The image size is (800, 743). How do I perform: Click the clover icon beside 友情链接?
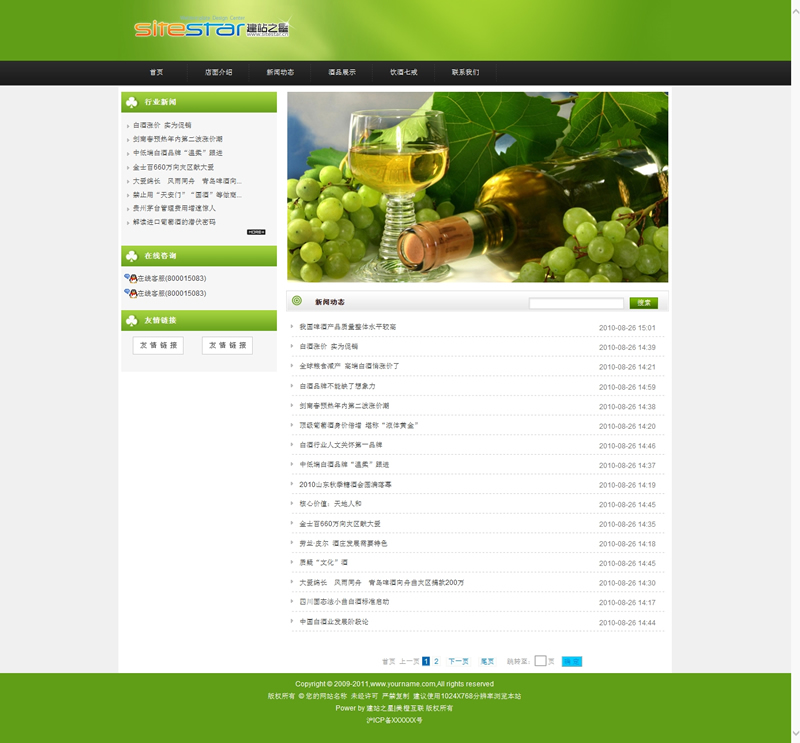[132, 320]
